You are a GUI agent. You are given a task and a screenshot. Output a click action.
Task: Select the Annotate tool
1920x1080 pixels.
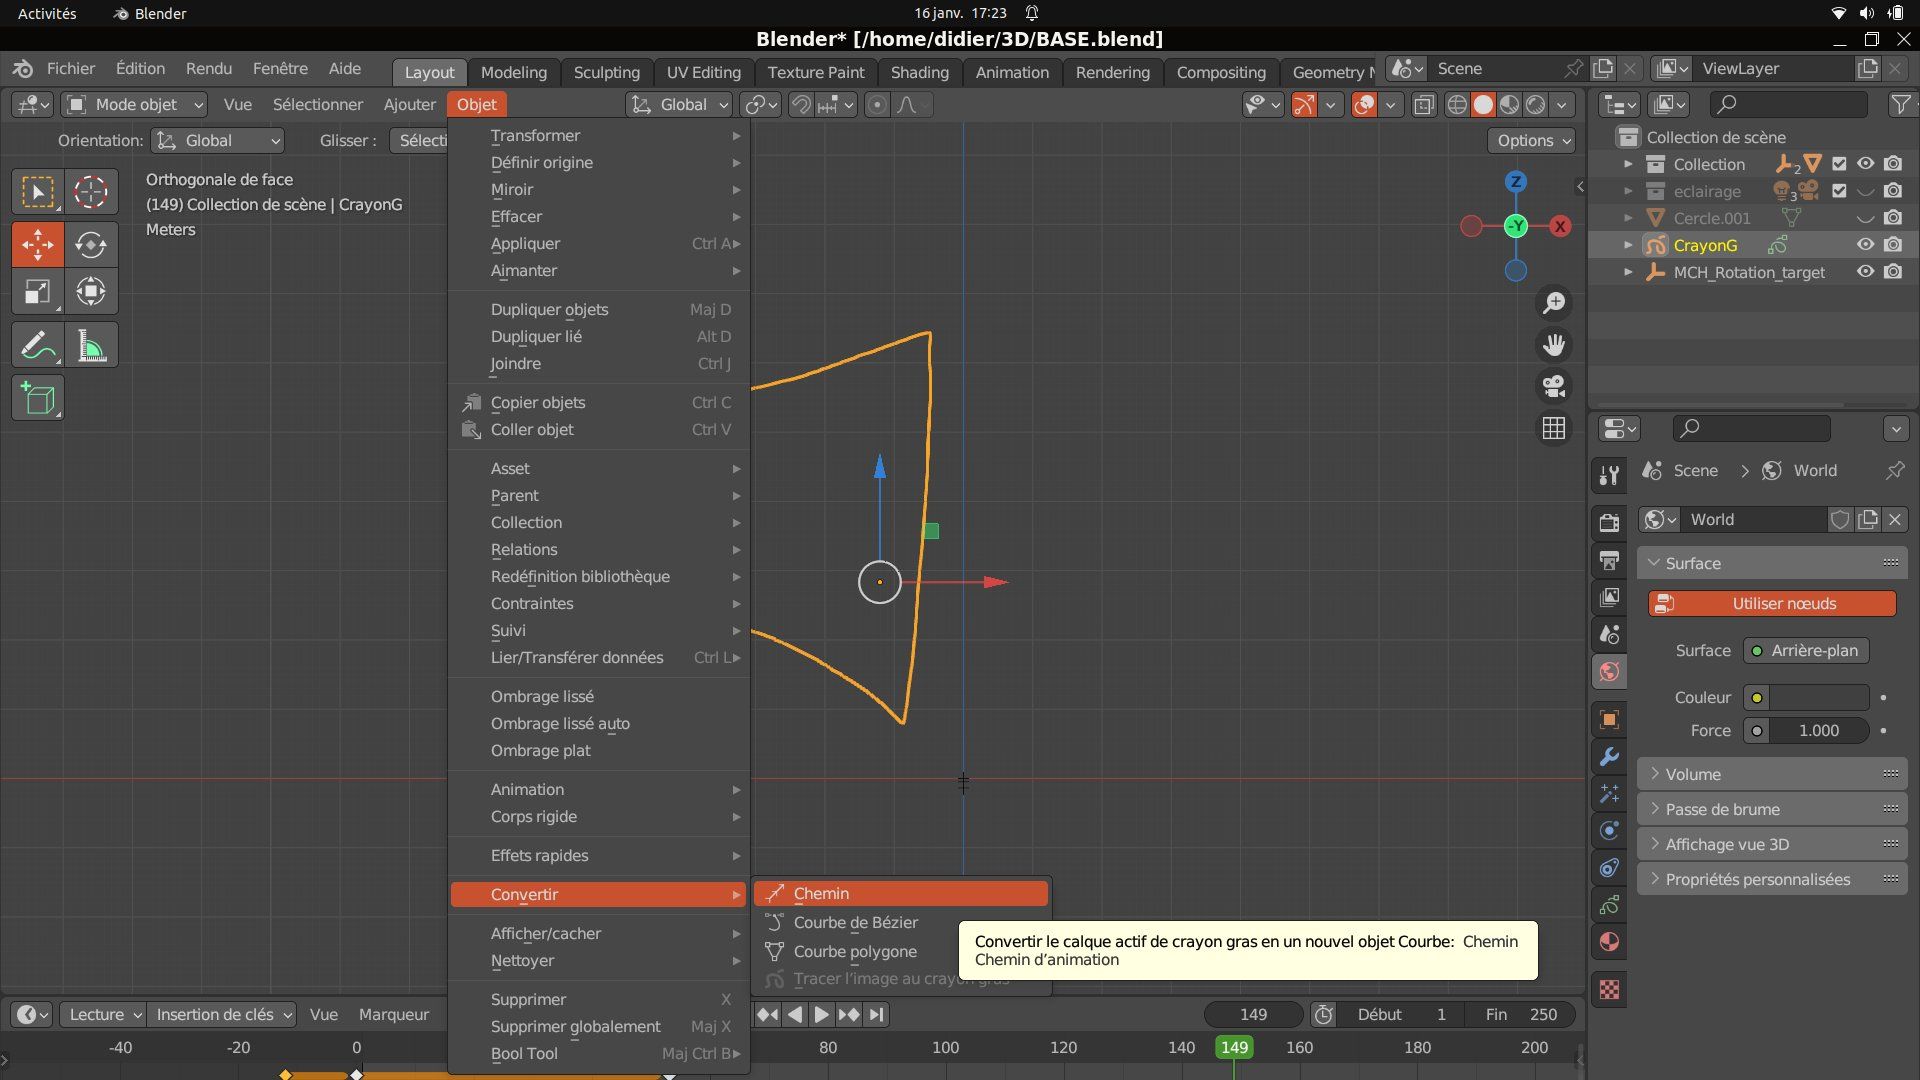tap(37, 346)
